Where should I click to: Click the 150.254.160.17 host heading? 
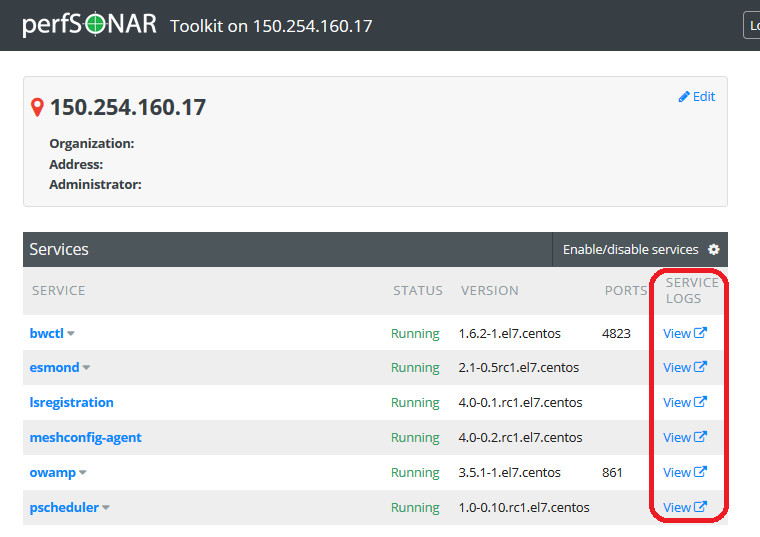pyautogui.click(x=128, y=107)
